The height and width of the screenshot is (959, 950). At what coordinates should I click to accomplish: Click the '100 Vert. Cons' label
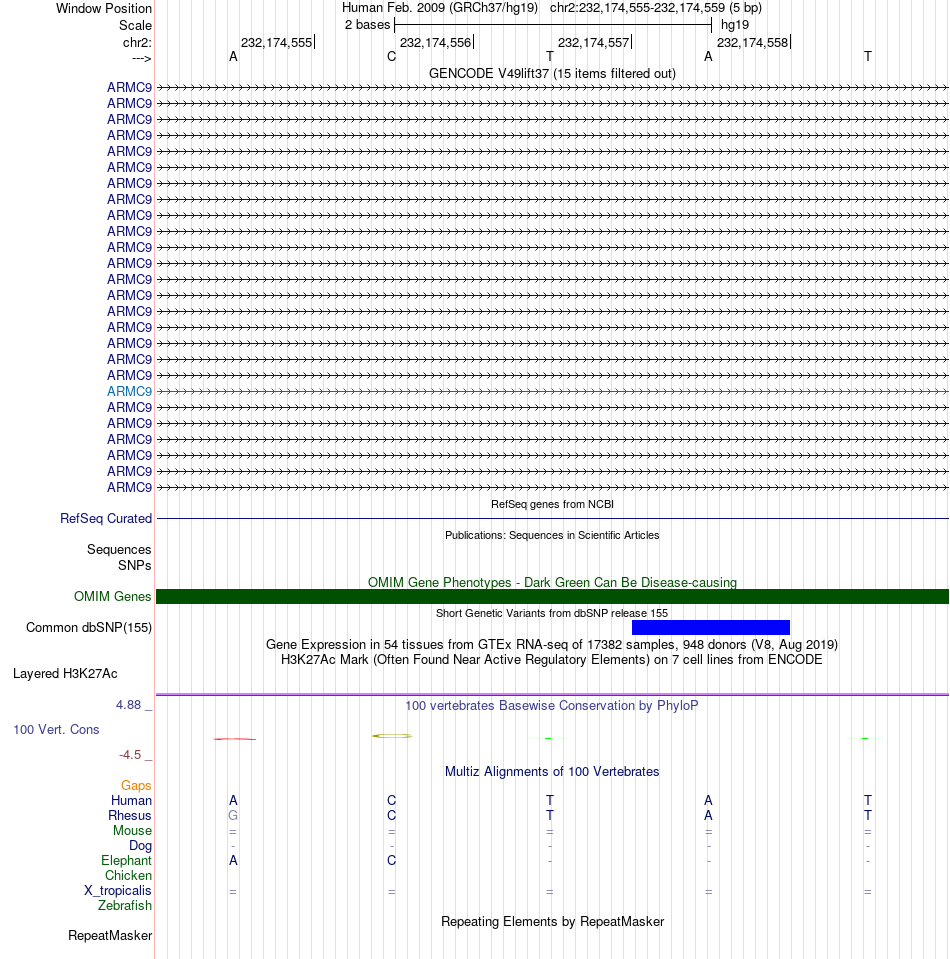56,730
